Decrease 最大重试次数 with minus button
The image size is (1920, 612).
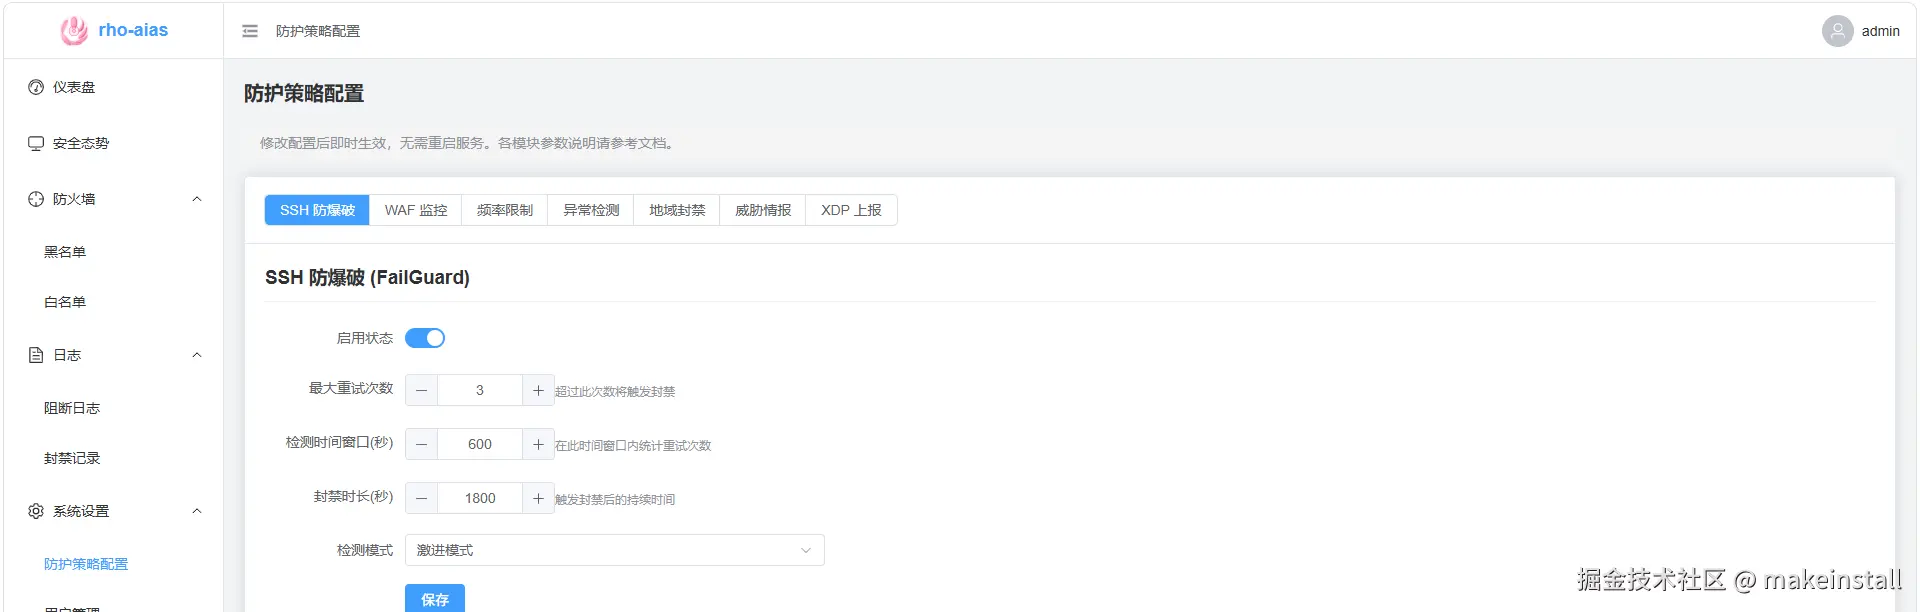[421, 390]
